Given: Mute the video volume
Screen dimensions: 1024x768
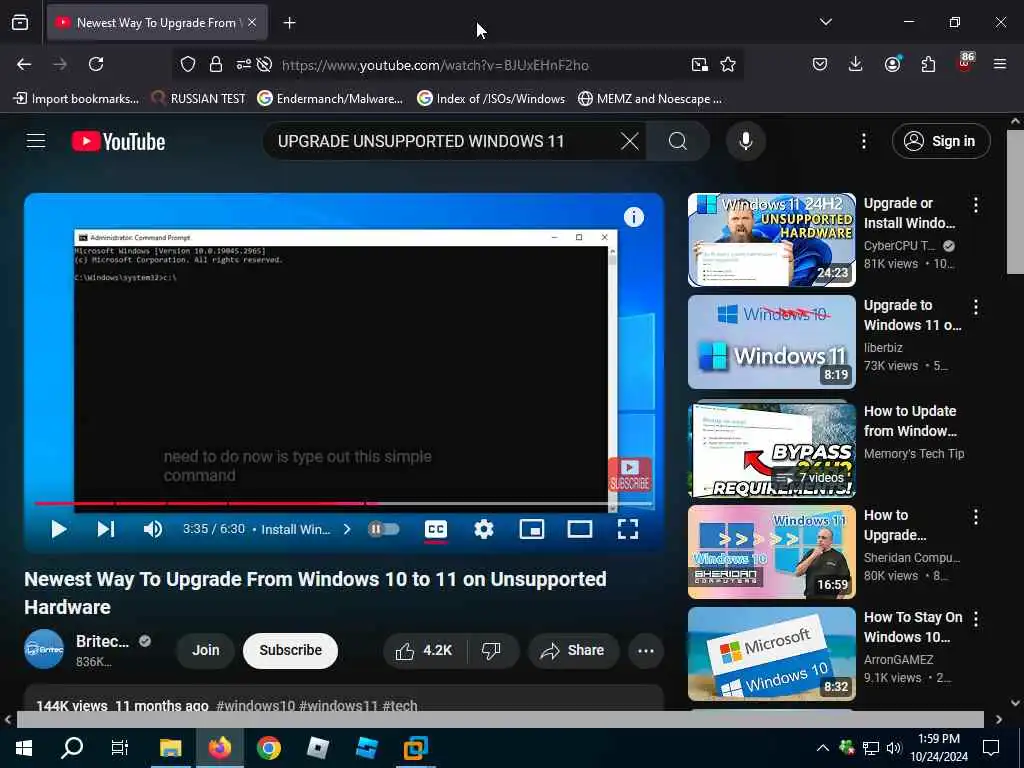Looking at the screenshot, I should point(153,529).
